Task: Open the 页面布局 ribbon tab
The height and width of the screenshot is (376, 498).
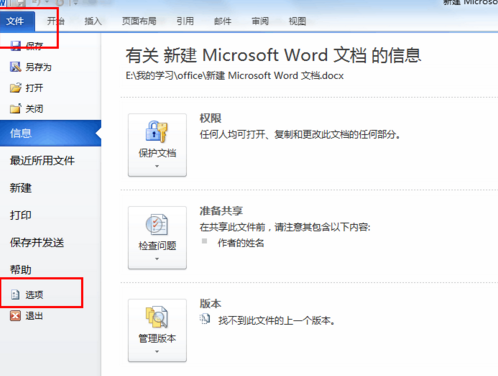Action: (x=139, y=21)
